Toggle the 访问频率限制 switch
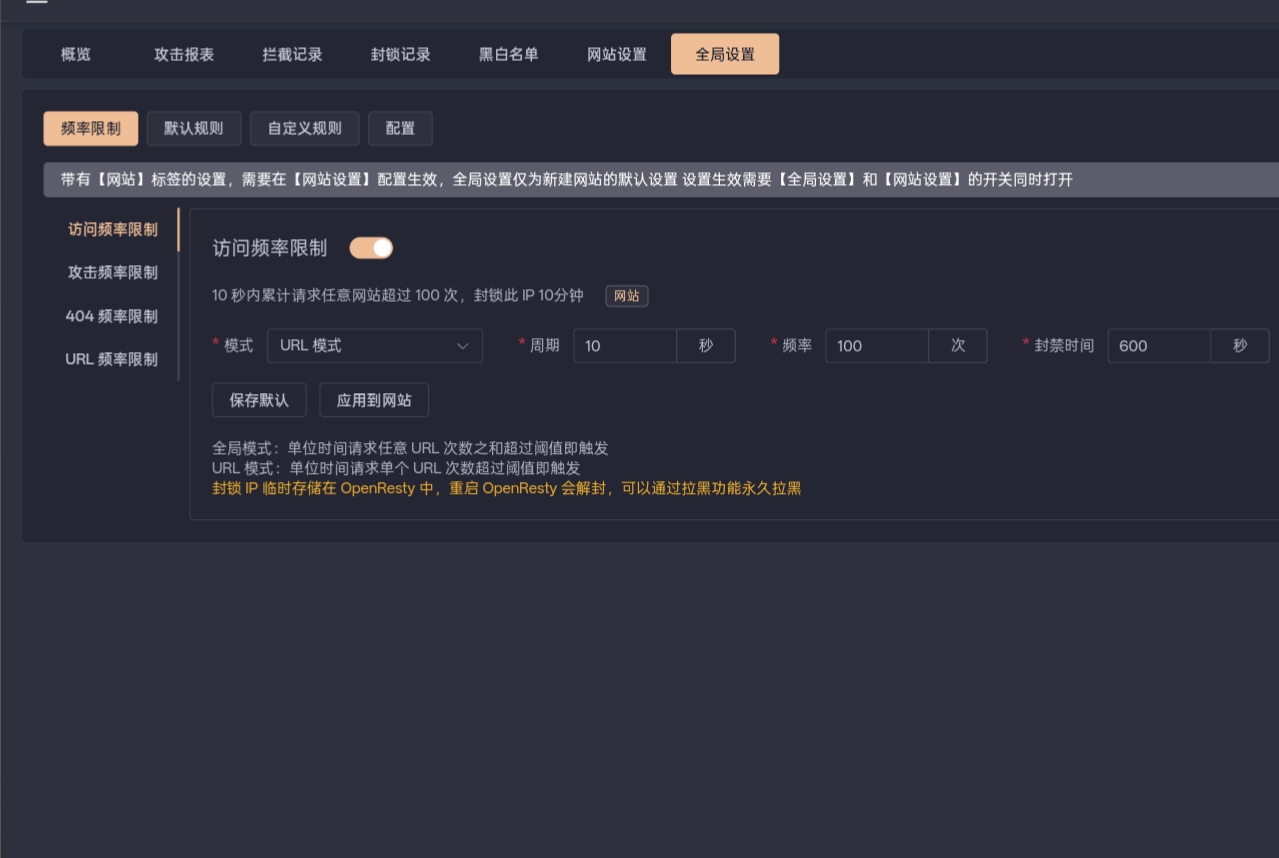1279x858 pixels. [371, 248]
